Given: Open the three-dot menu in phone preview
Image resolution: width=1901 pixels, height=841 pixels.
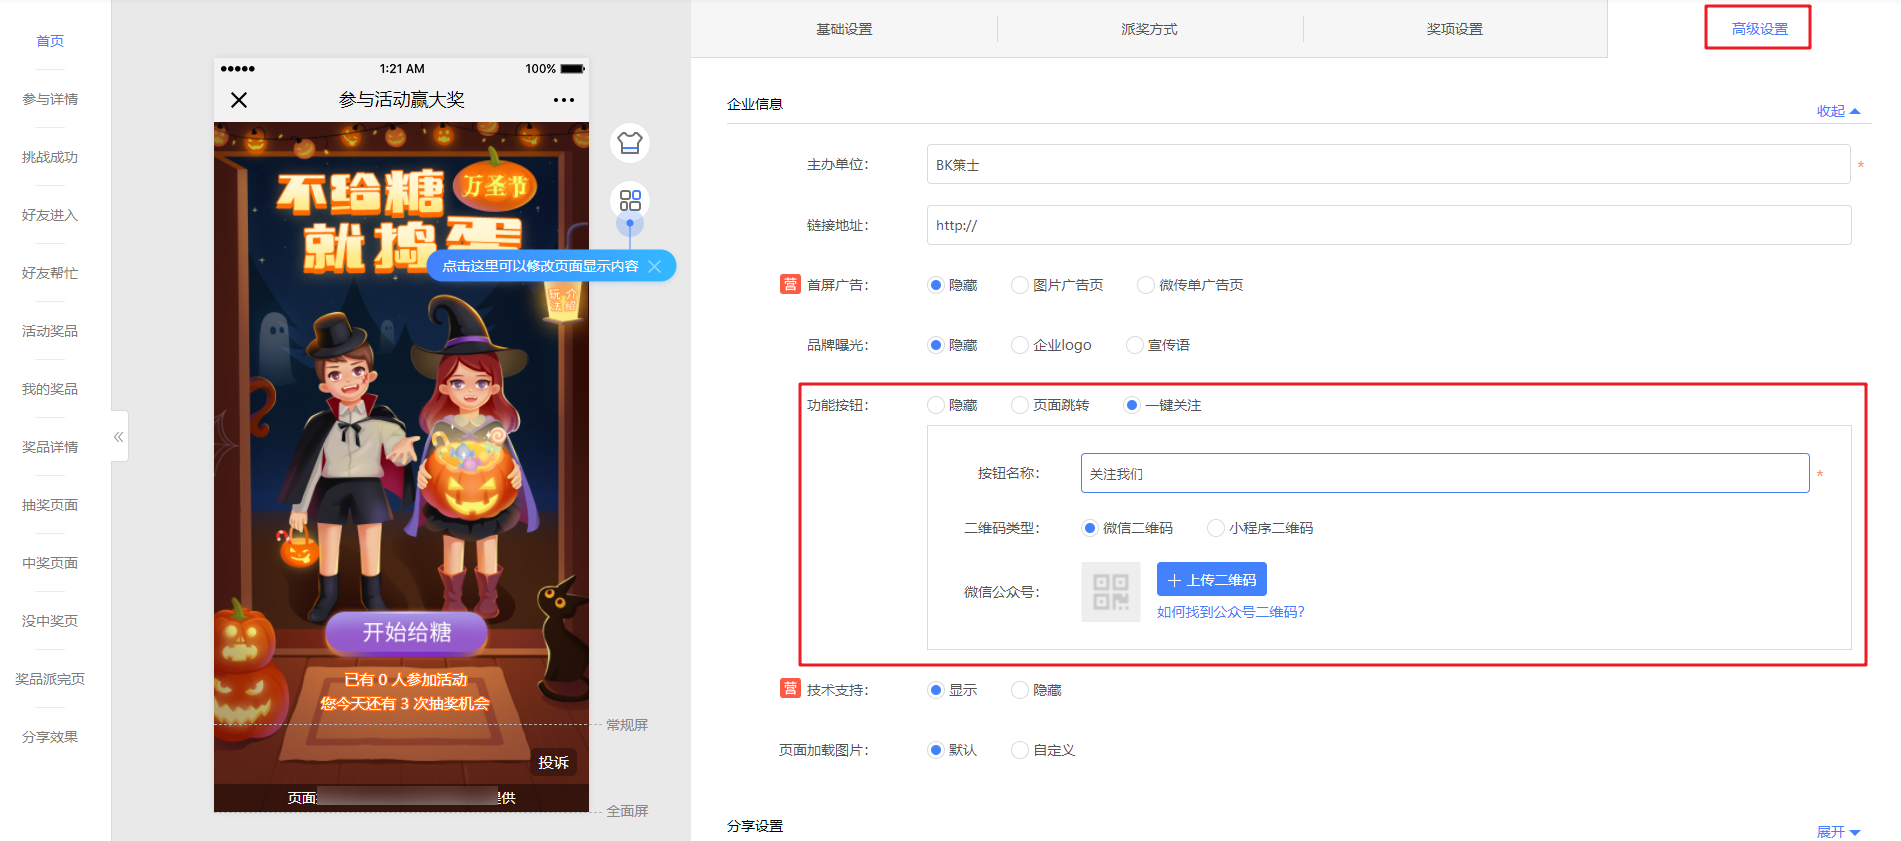Looking at the screenshot, I should click(x=564, y=100).
